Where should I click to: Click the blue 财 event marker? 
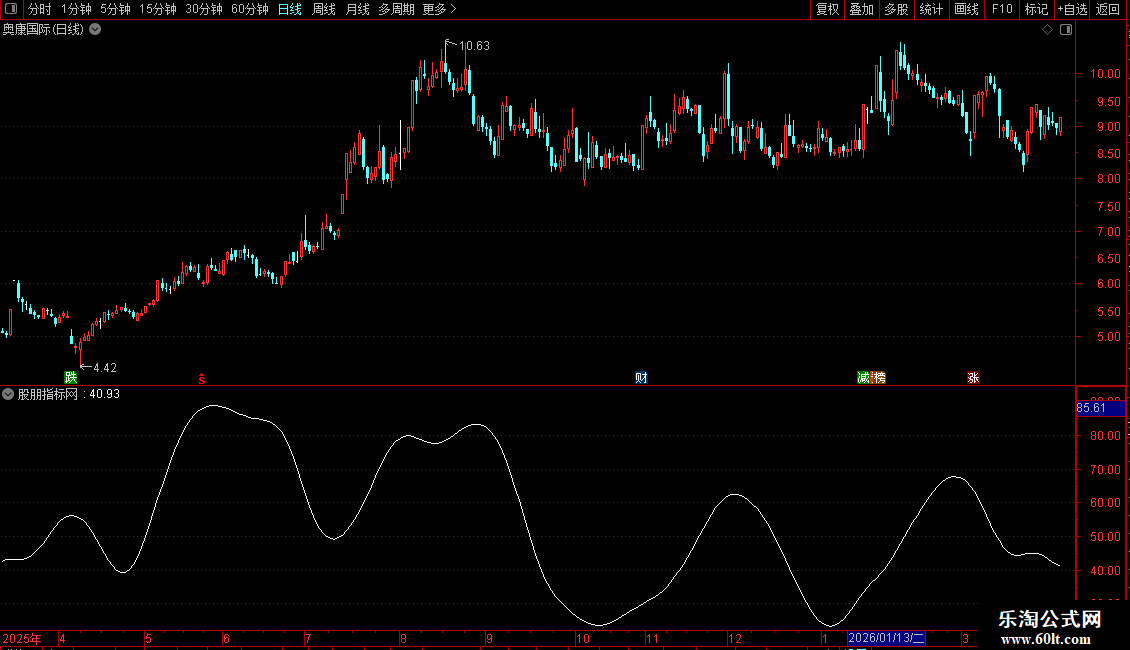641,378
